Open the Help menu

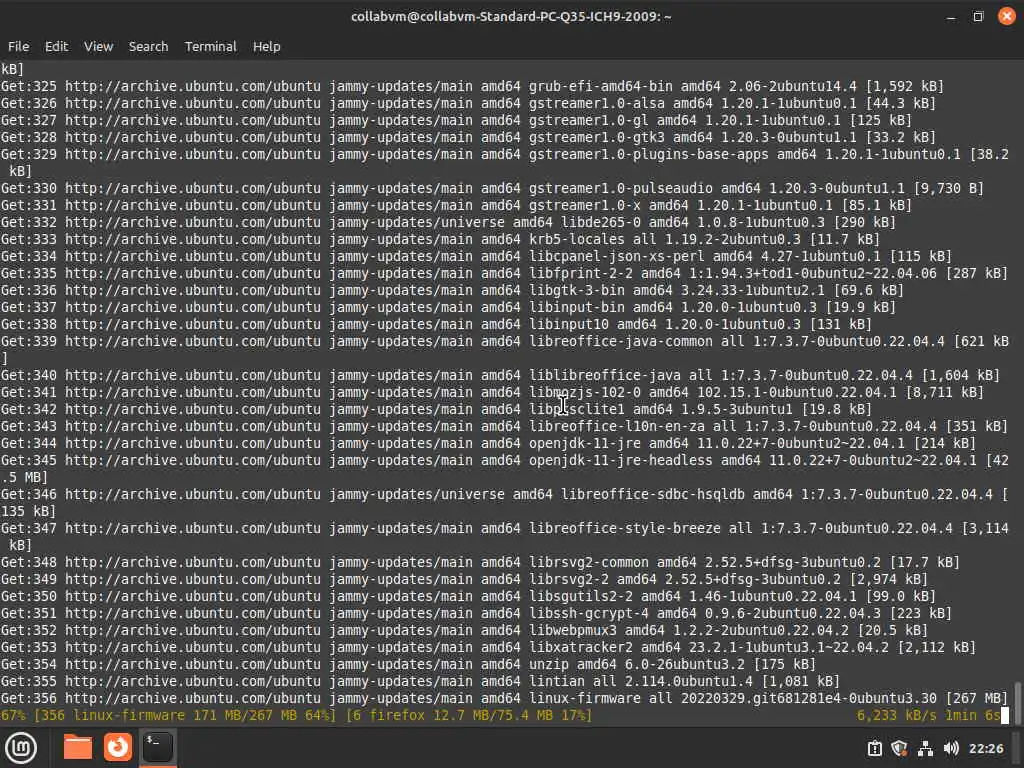(266, 46)
